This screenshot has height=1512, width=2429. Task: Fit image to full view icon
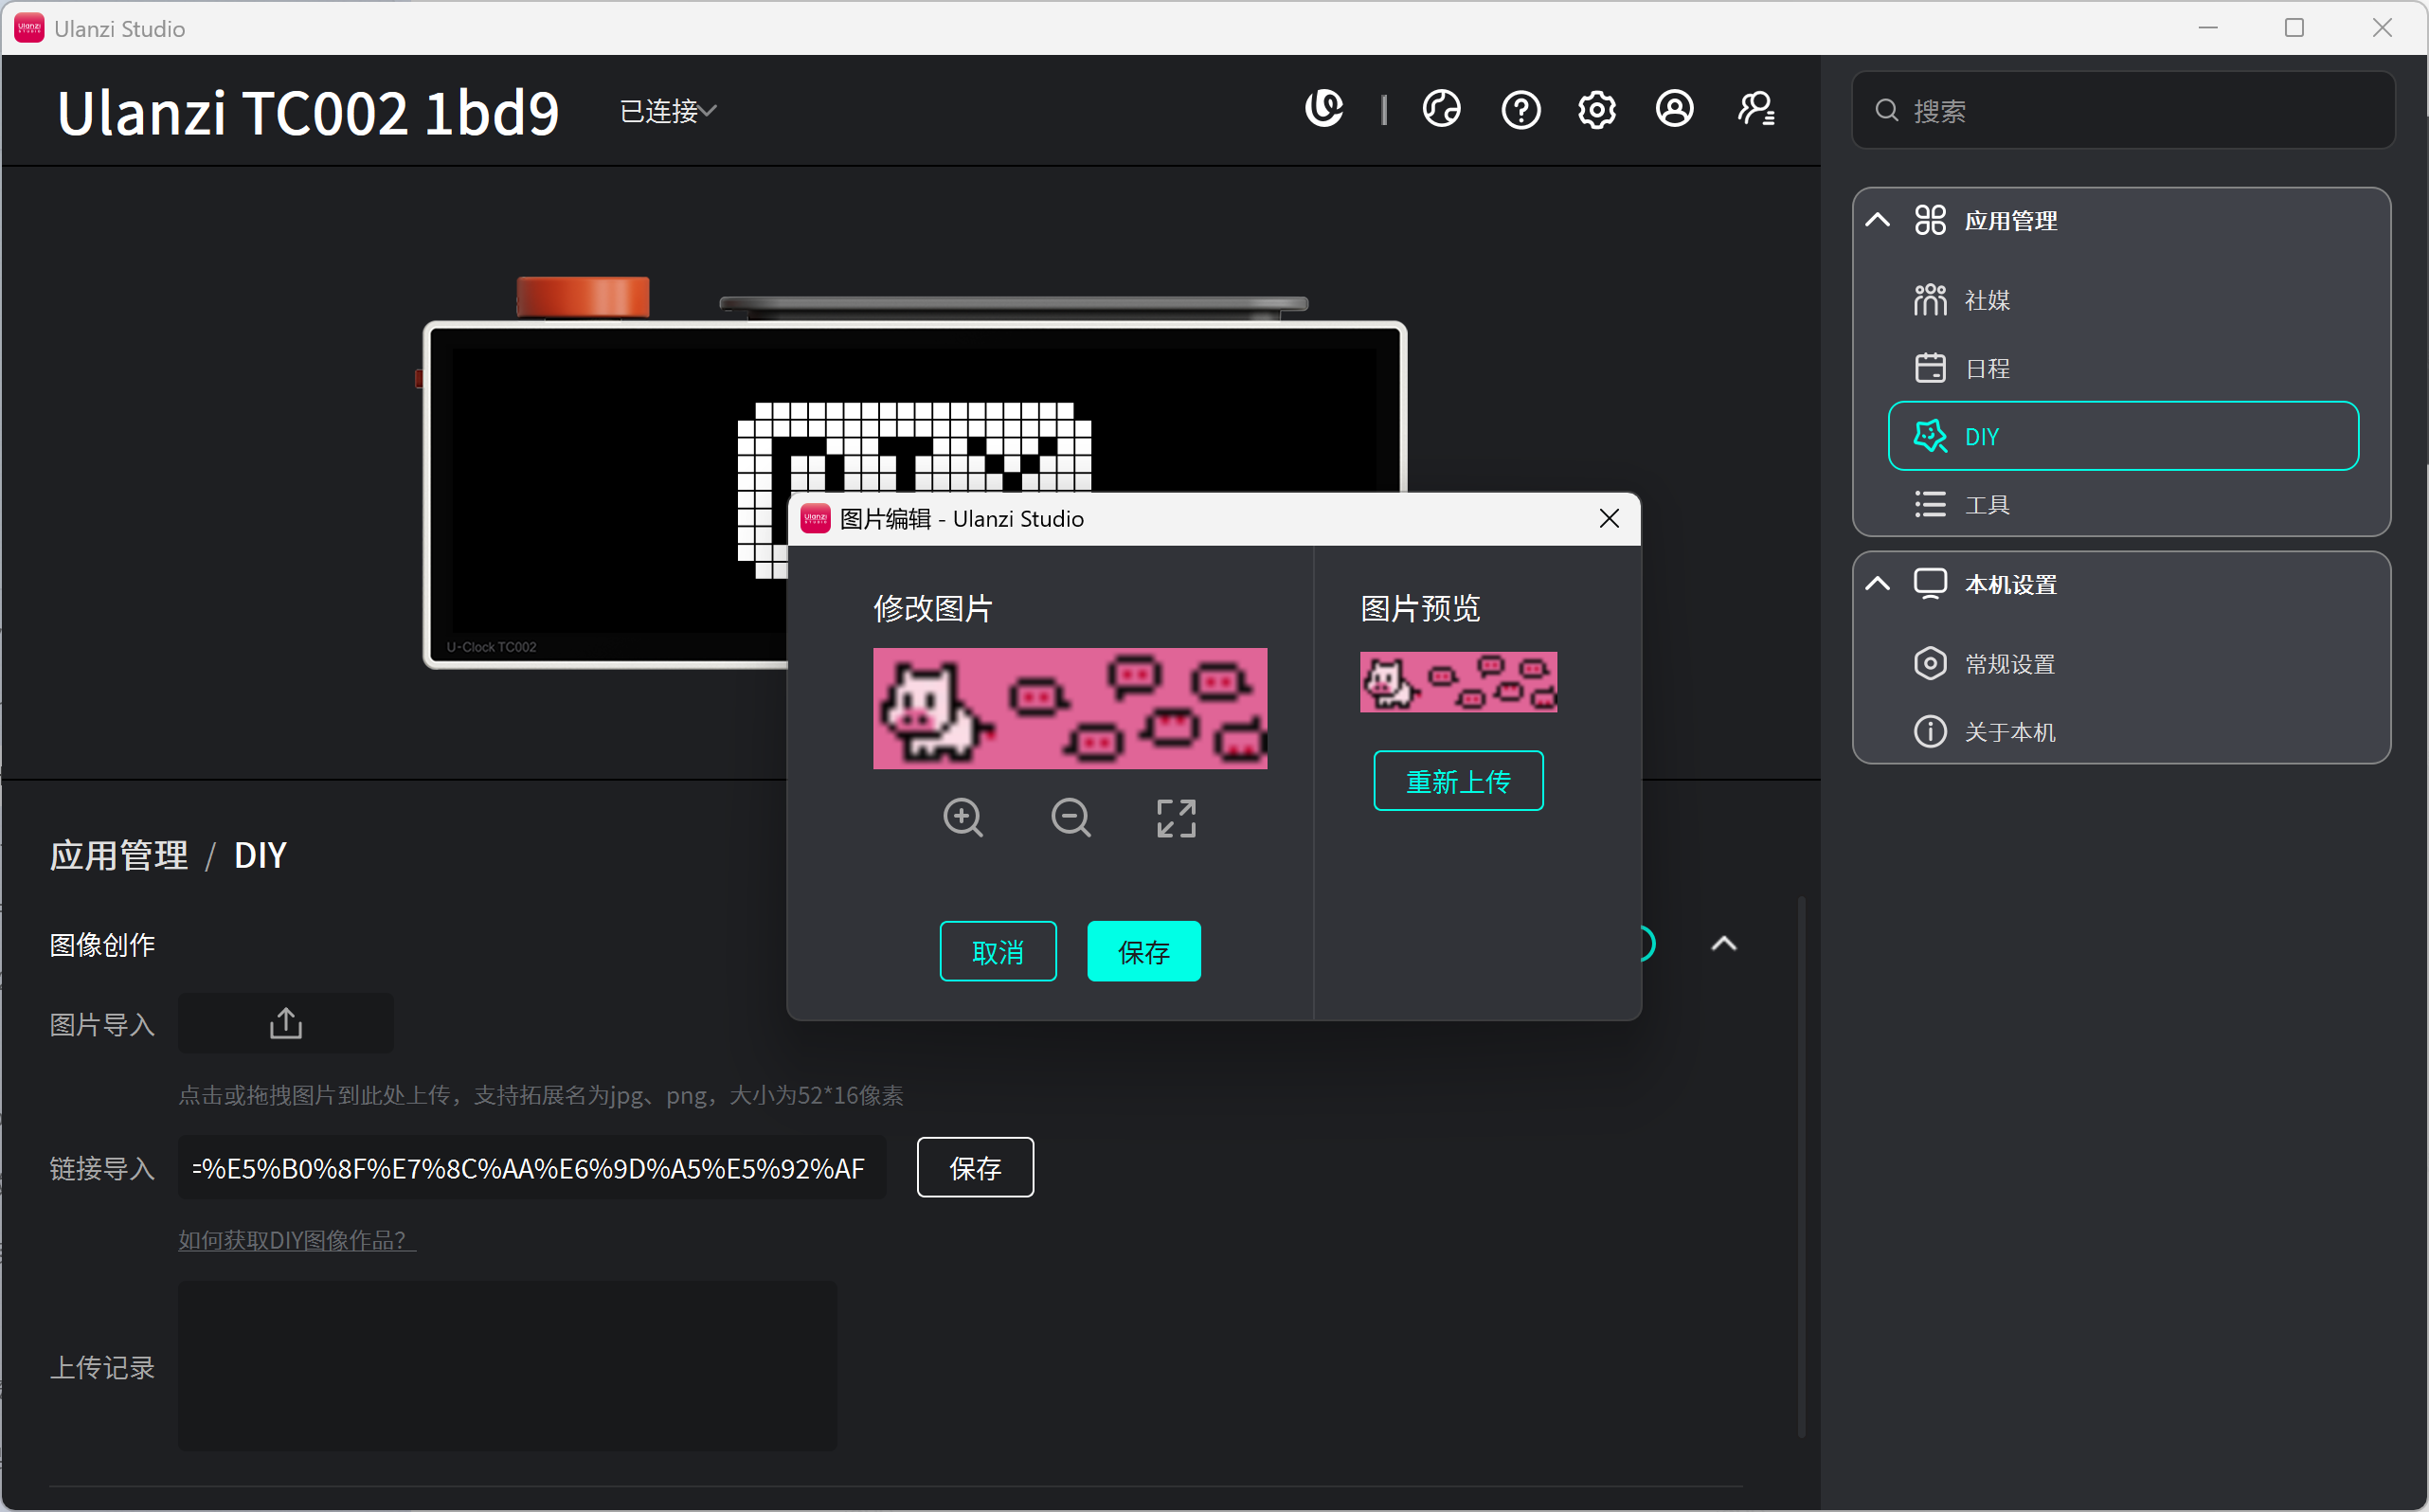coord(1176,818)
